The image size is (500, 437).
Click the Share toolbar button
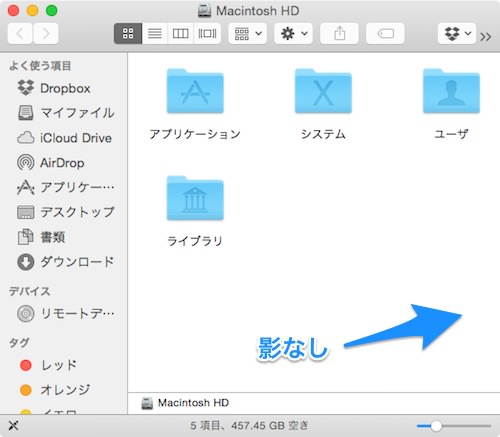pyautogui.click(x=339, y=33)
